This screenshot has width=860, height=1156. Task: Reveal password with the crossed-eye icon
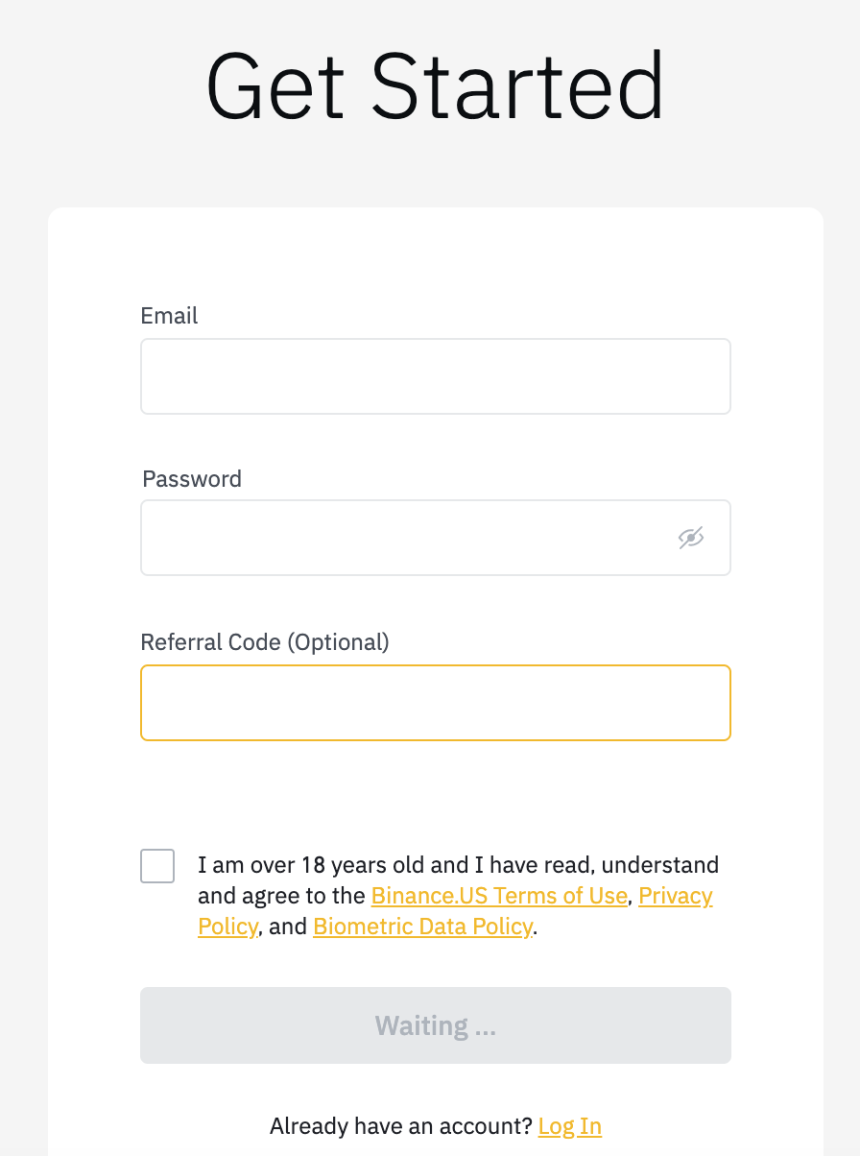[690, 538]
